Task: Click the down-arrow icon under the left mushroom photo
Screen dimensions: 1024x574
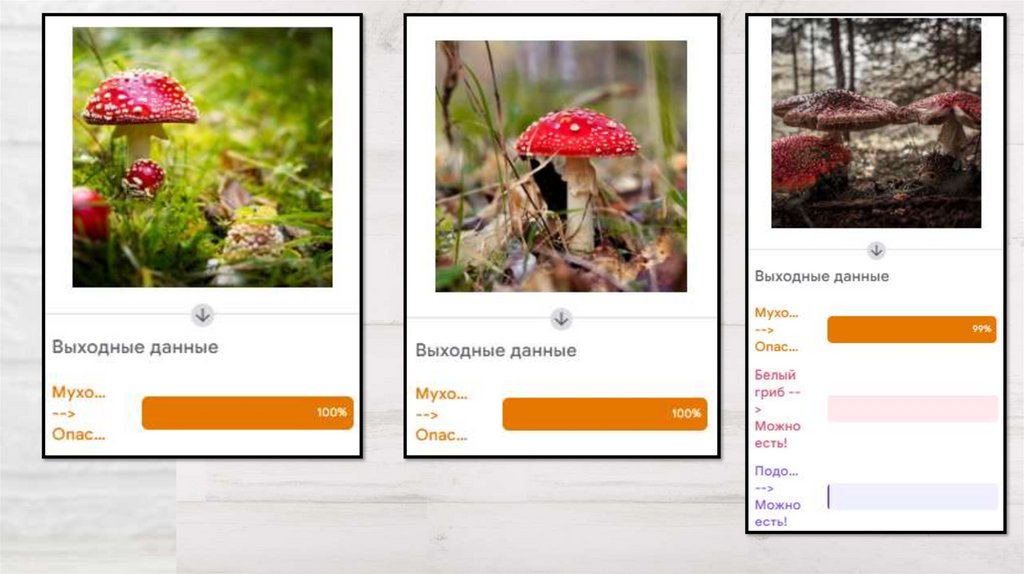Action: (202, 315)
